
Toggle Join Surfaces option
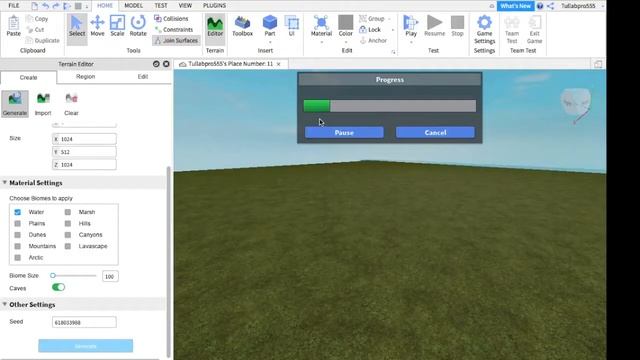click(176, 40)
